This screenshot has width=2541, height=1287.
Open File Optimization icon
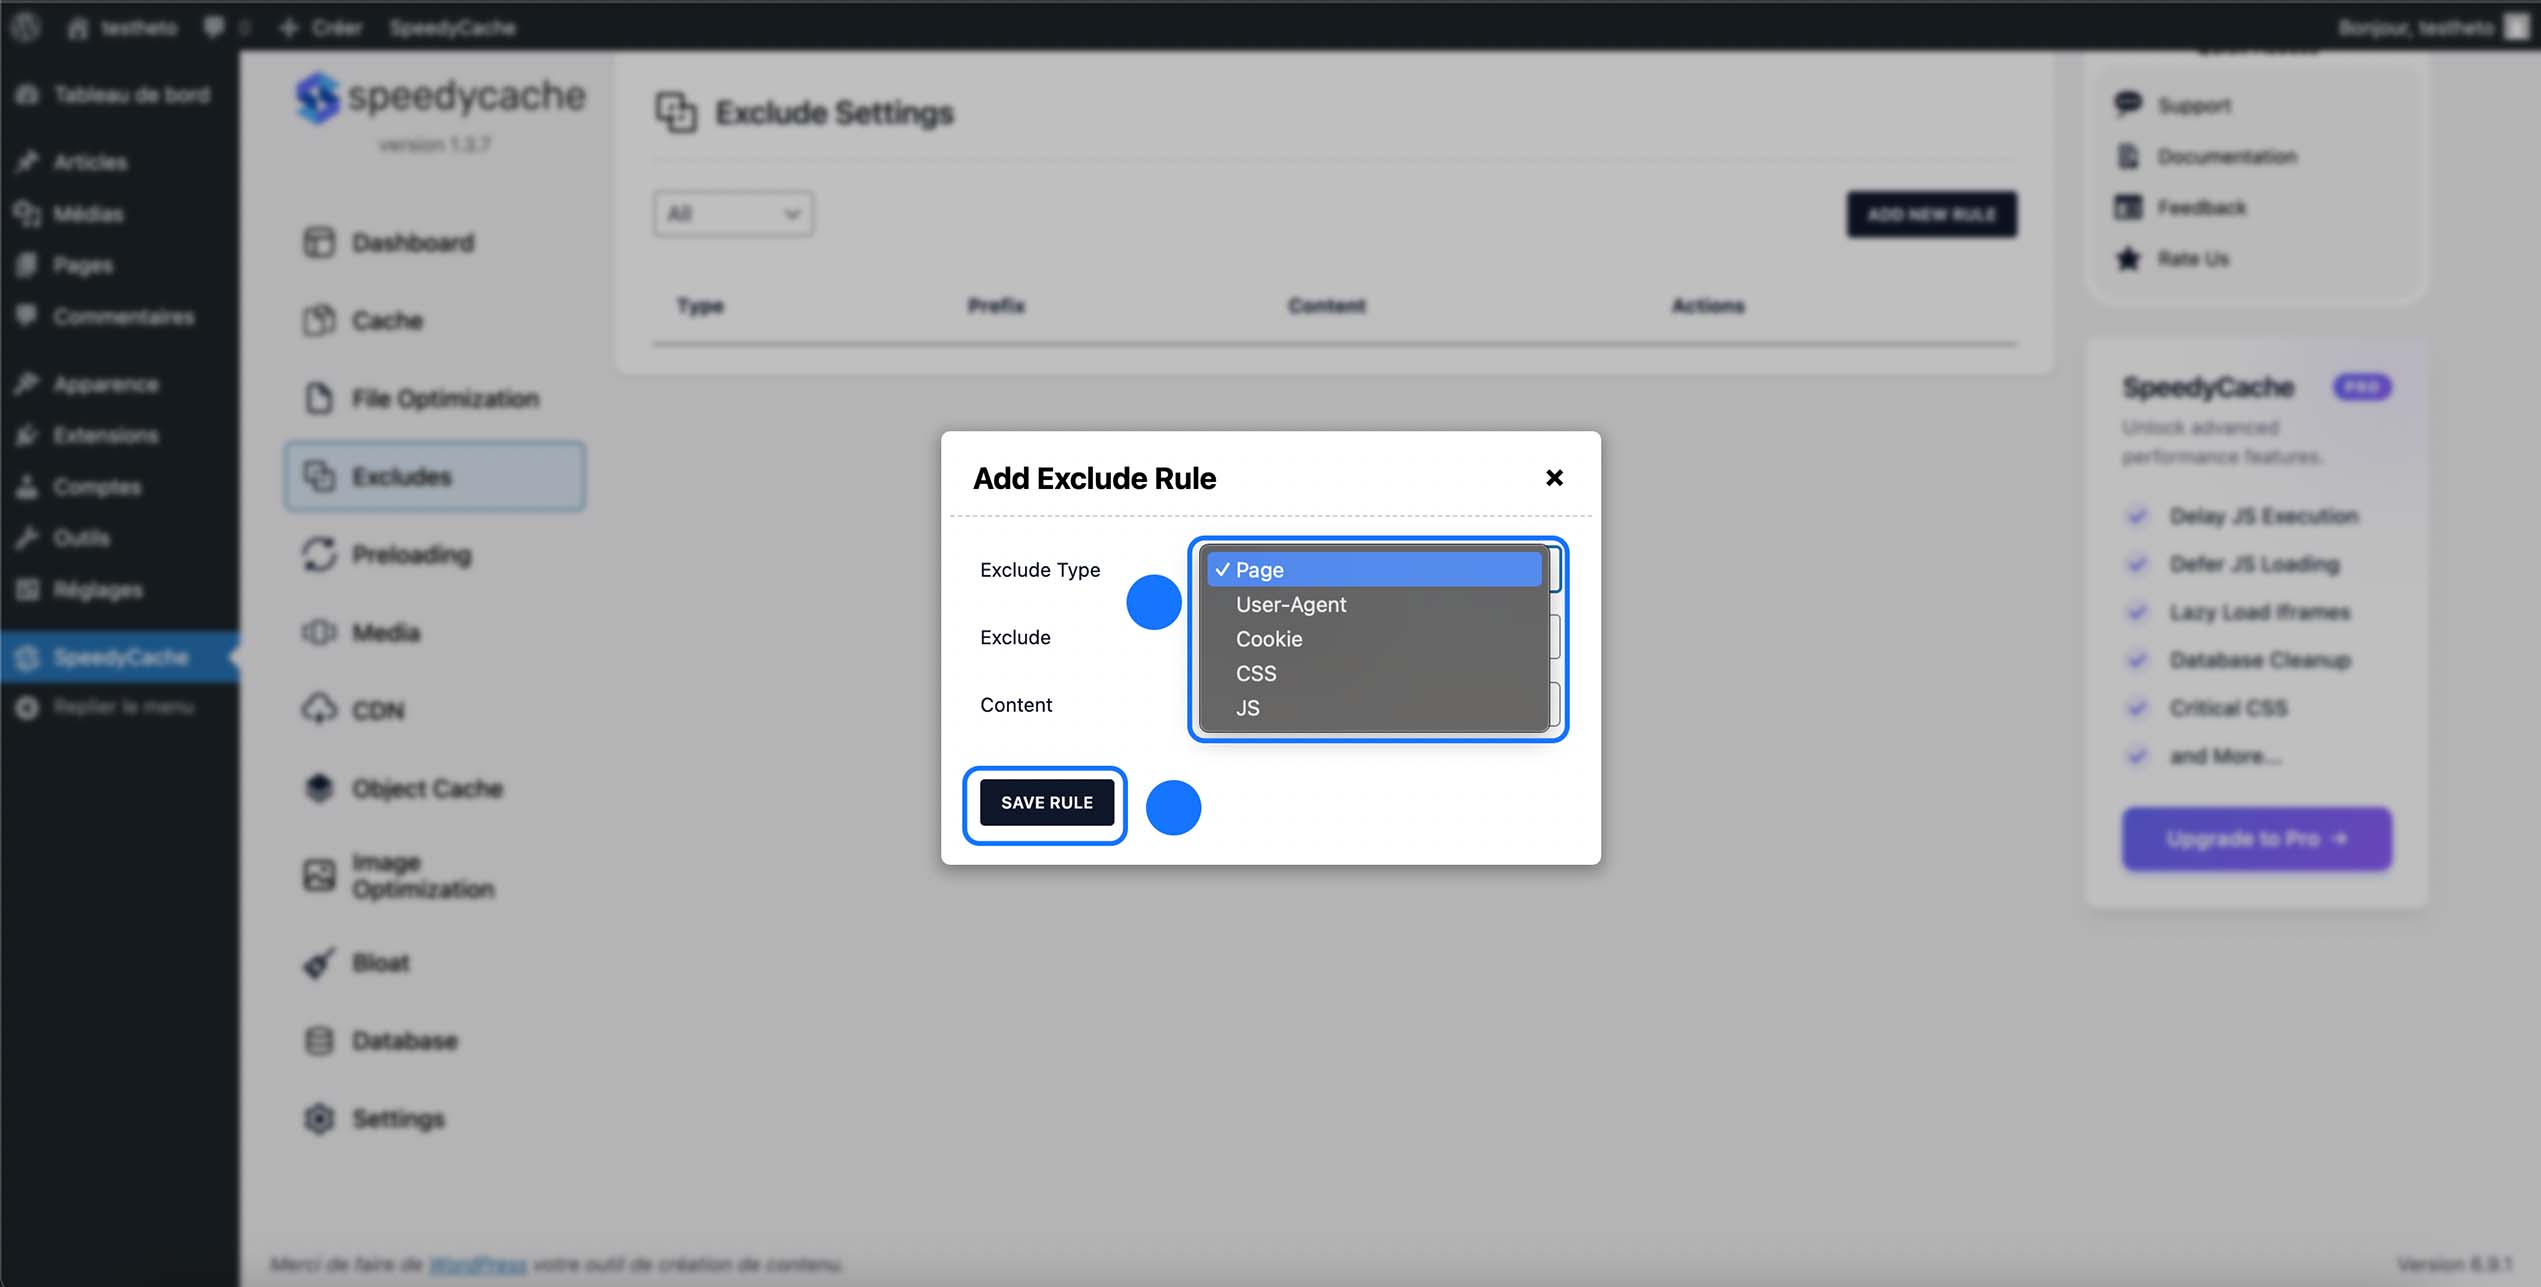pyautogui.click(x=319, y=398)
